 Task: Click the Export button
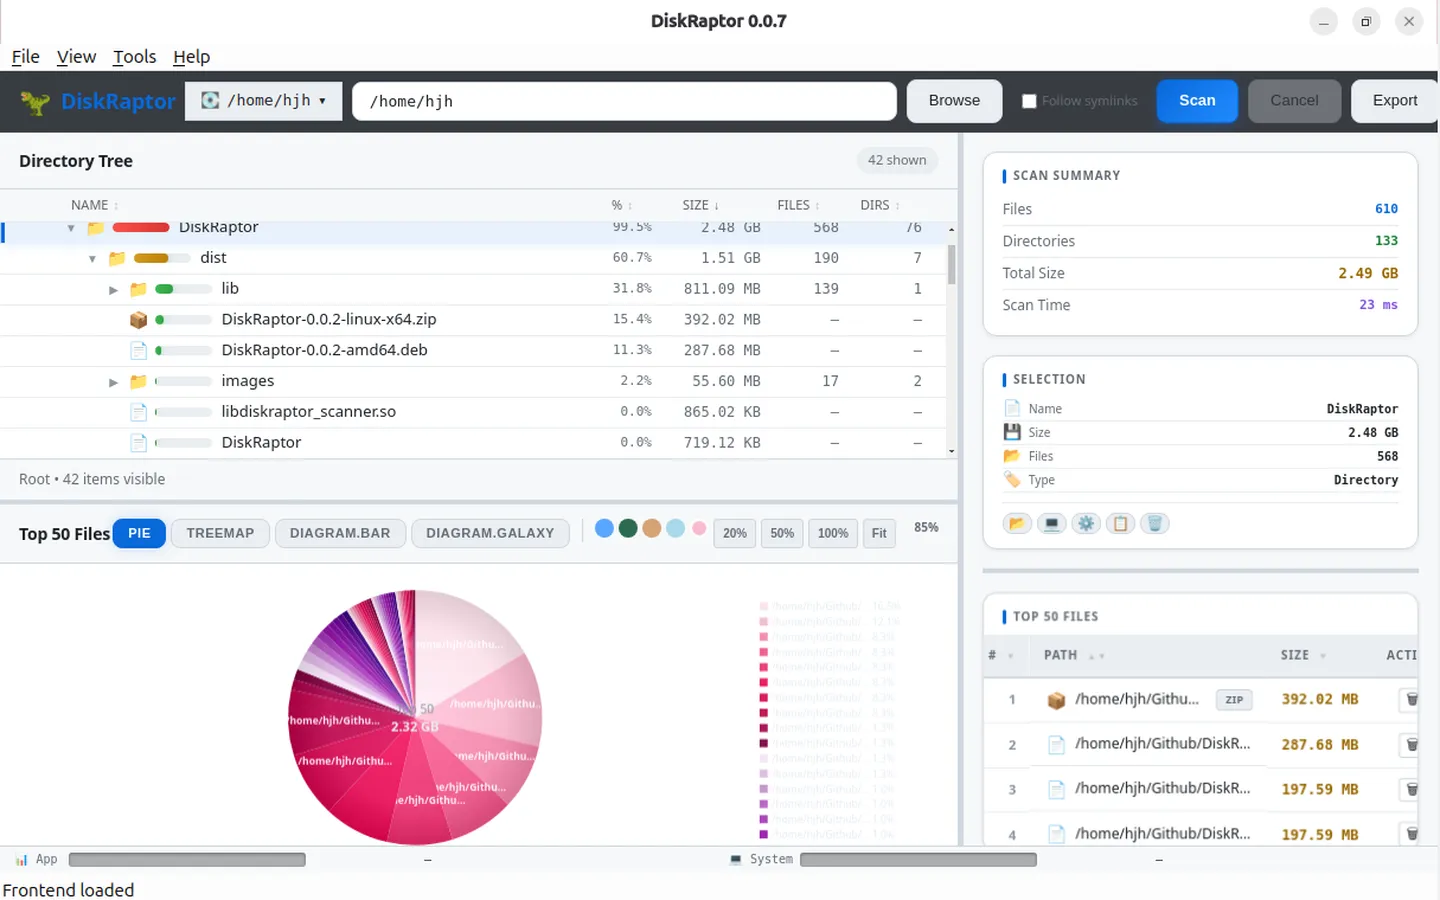(1395, 101)
